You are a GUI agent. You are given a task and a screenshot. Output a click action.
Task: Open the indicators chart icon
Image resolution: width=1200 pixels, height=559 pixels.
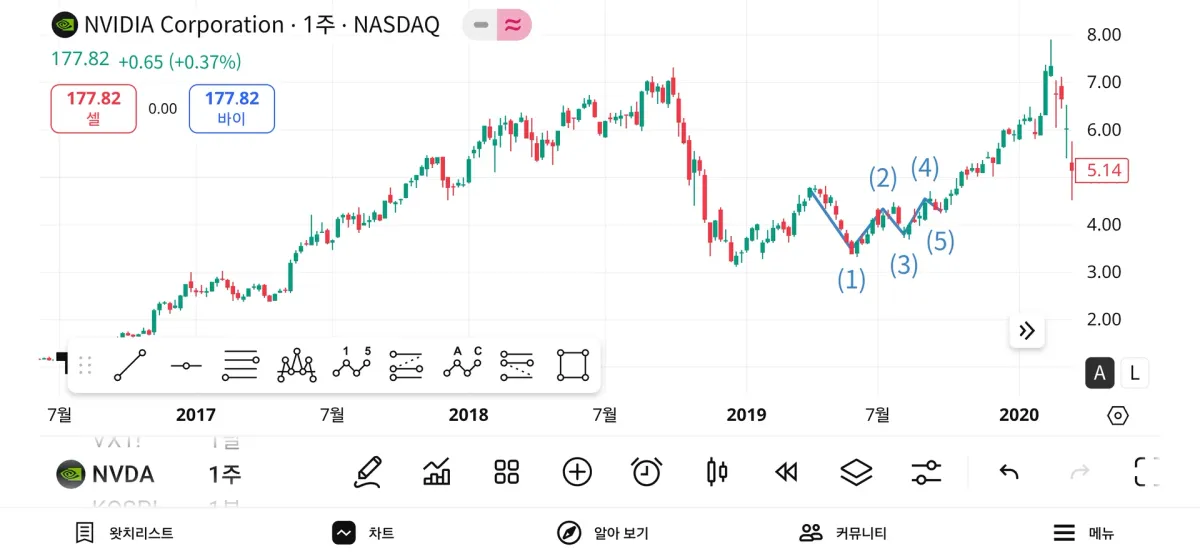437,472
